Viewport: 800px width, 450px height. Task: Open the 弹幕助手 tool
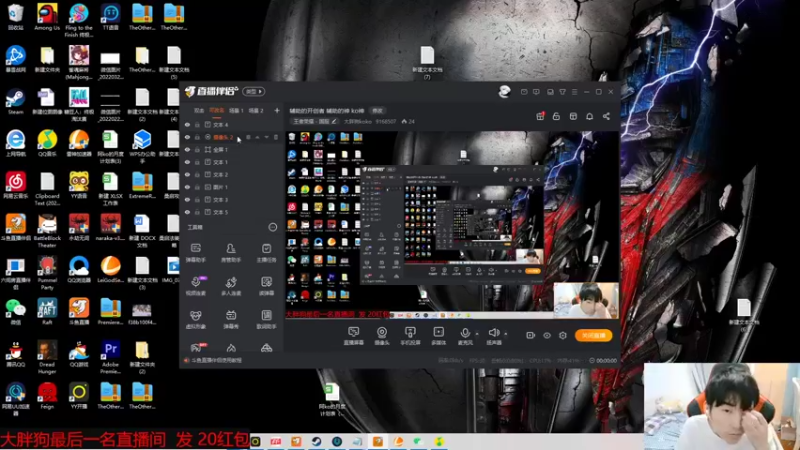pyautogui.click(x=195, y=253)
